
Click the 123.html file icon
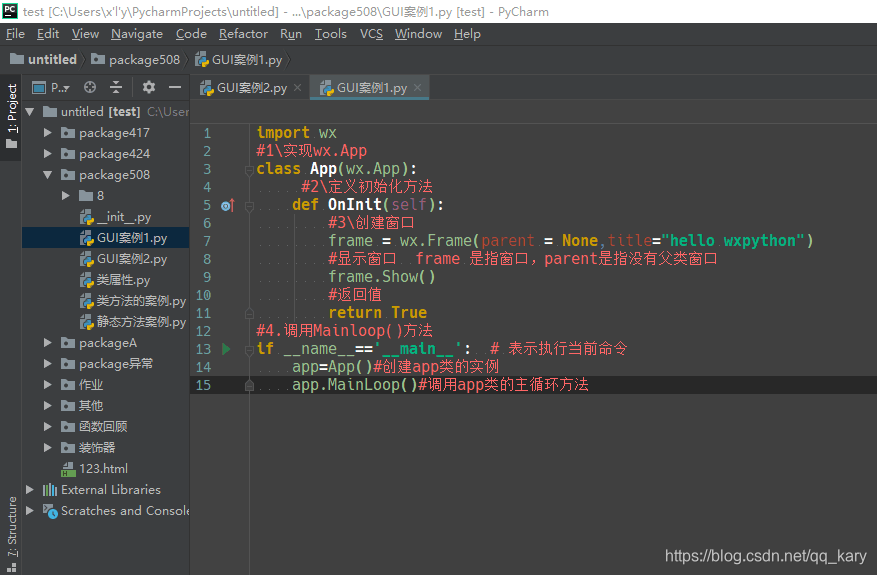coord(68,469)
